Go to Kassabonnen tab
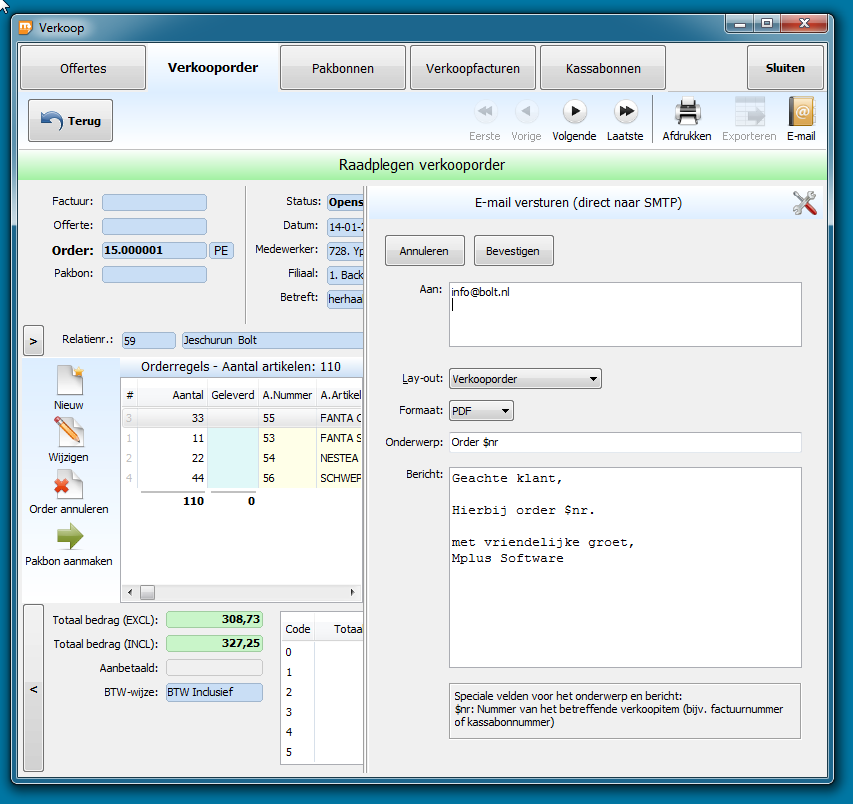 click(603, 68)
